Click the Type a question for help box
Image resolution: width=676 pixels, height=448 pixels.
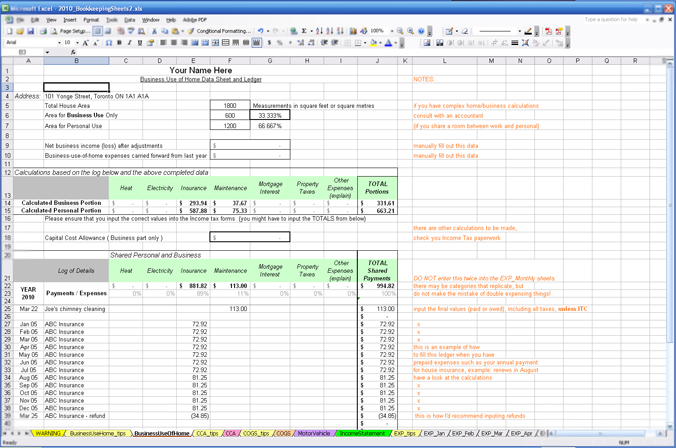pyautogui.click(x=611, y=19)
